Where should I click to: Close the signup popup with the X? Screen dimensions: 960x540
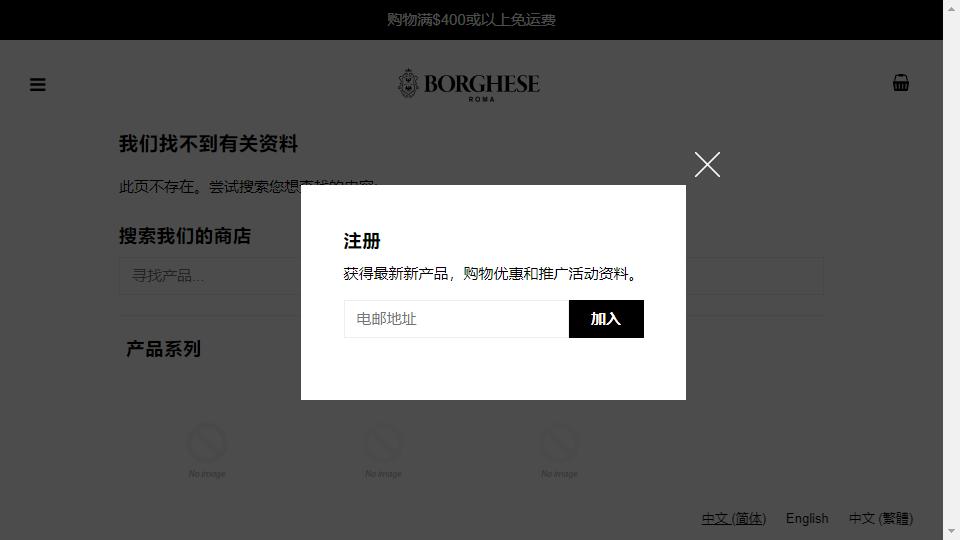click(707, 165)
